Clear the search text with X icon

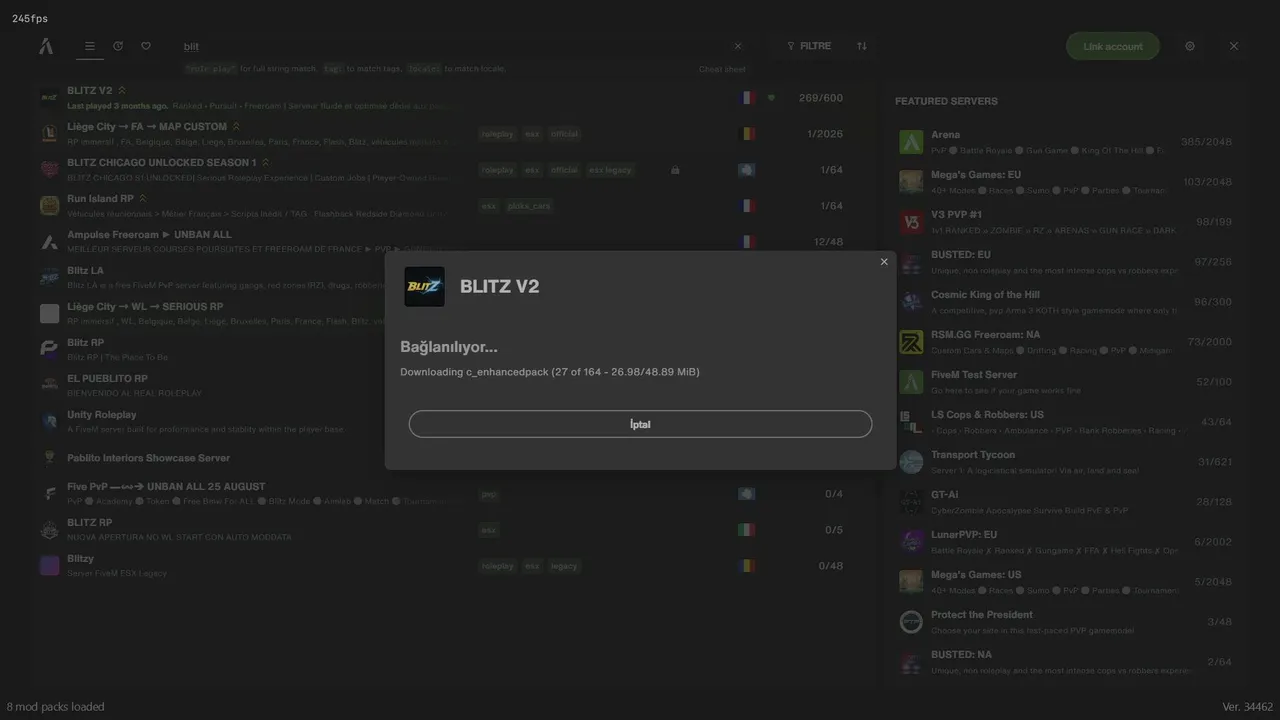[738, 46]
